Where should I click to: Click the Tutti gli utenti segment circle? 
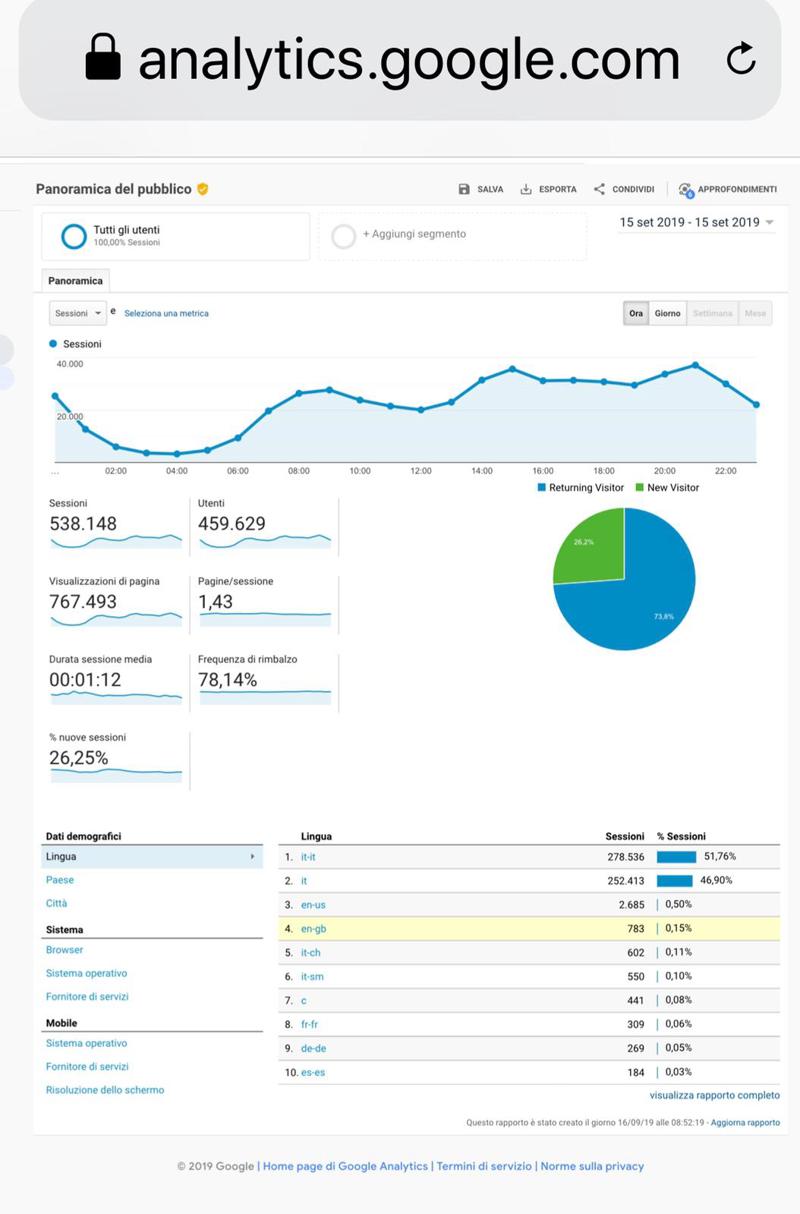click(x=73, y=236)
